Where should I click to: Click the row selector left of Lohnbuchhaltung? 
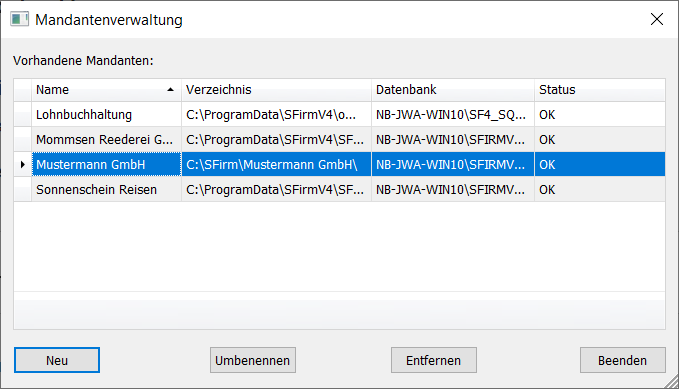(x=23, y=114)
